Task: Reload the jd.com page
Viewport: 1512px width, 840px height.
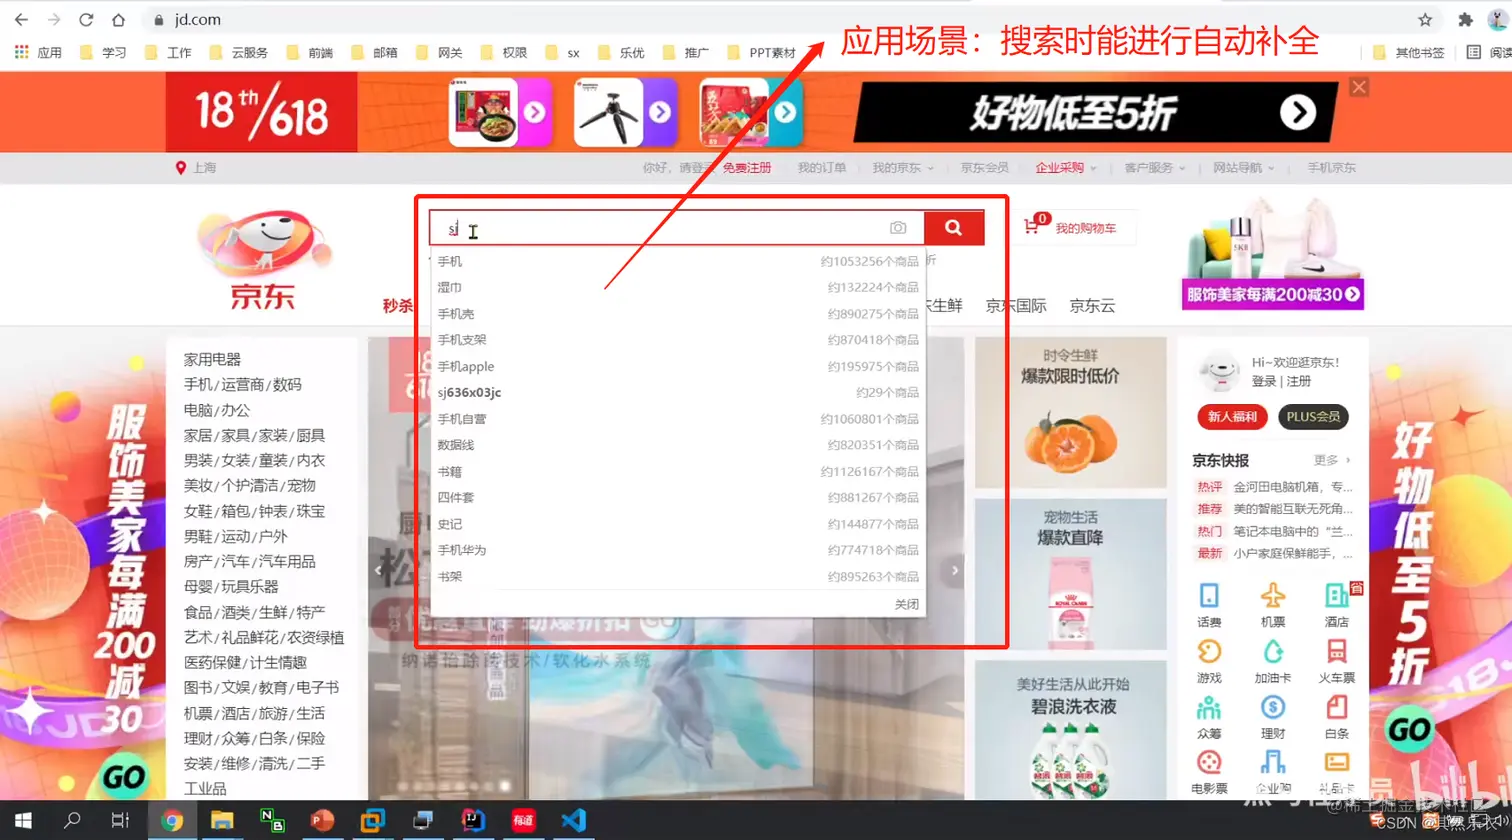Action: 86,19
